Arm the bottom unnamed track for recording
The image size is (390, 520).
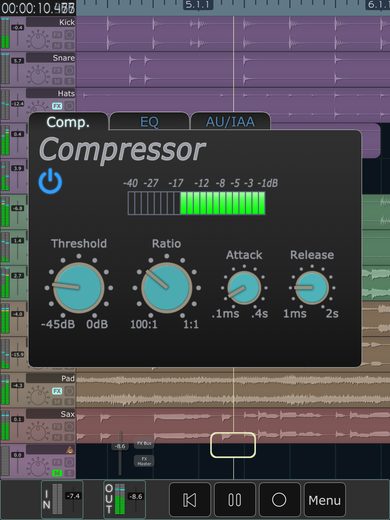[69, 462]
